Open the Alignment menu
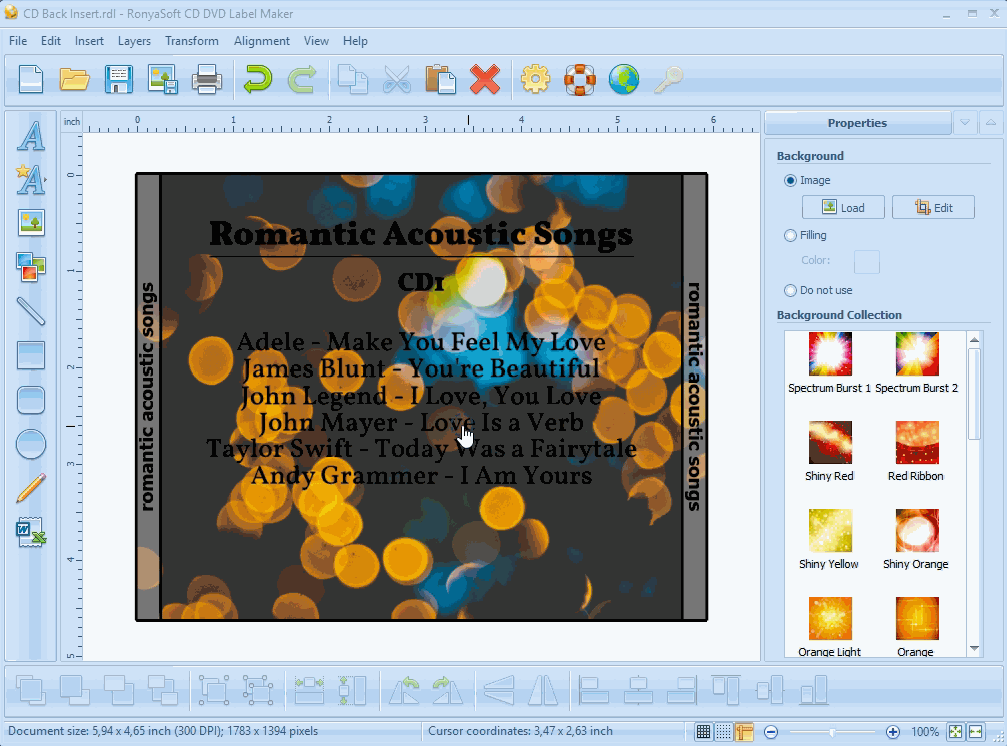The image size is (1007, 746). coord(261,41)
